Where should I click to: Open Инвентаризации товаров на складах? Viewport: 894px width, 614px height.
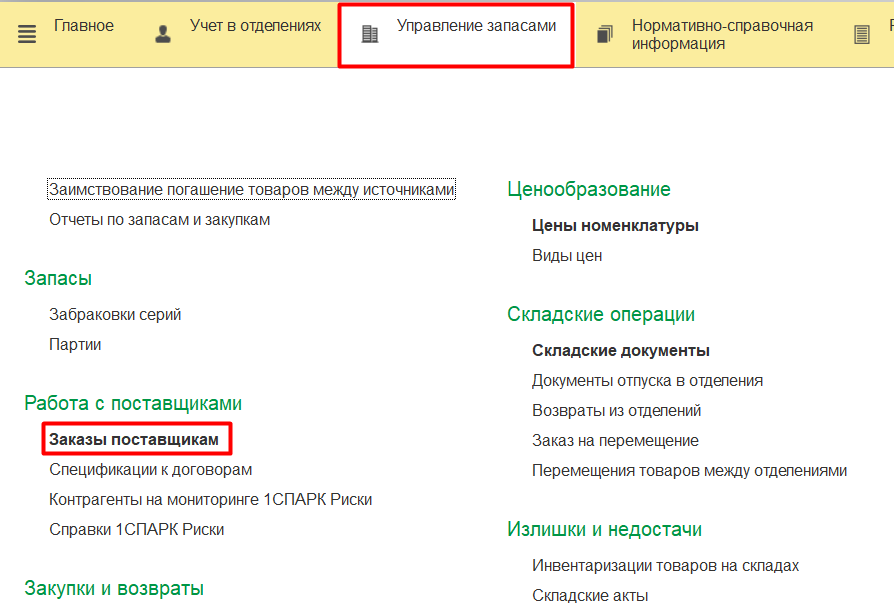coord(665,565)
